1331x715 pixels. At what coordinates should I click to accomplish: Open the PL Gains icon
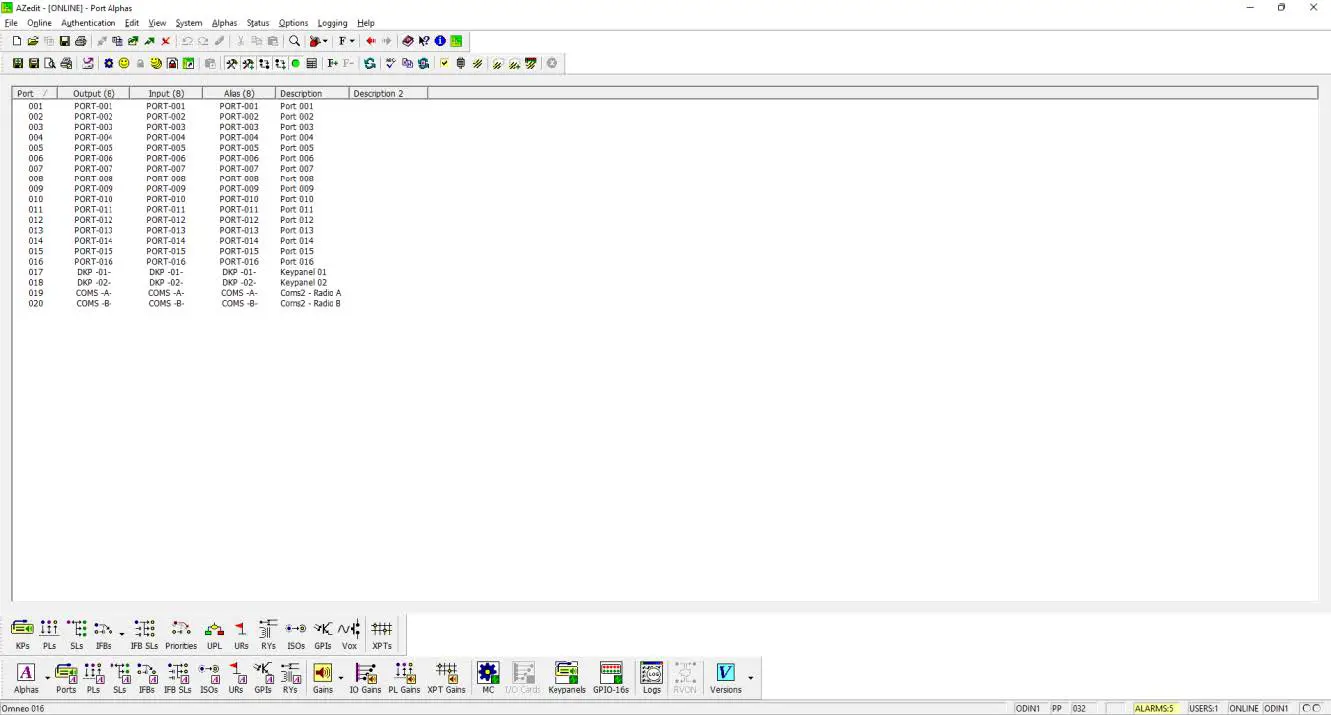tap(404, 678)
